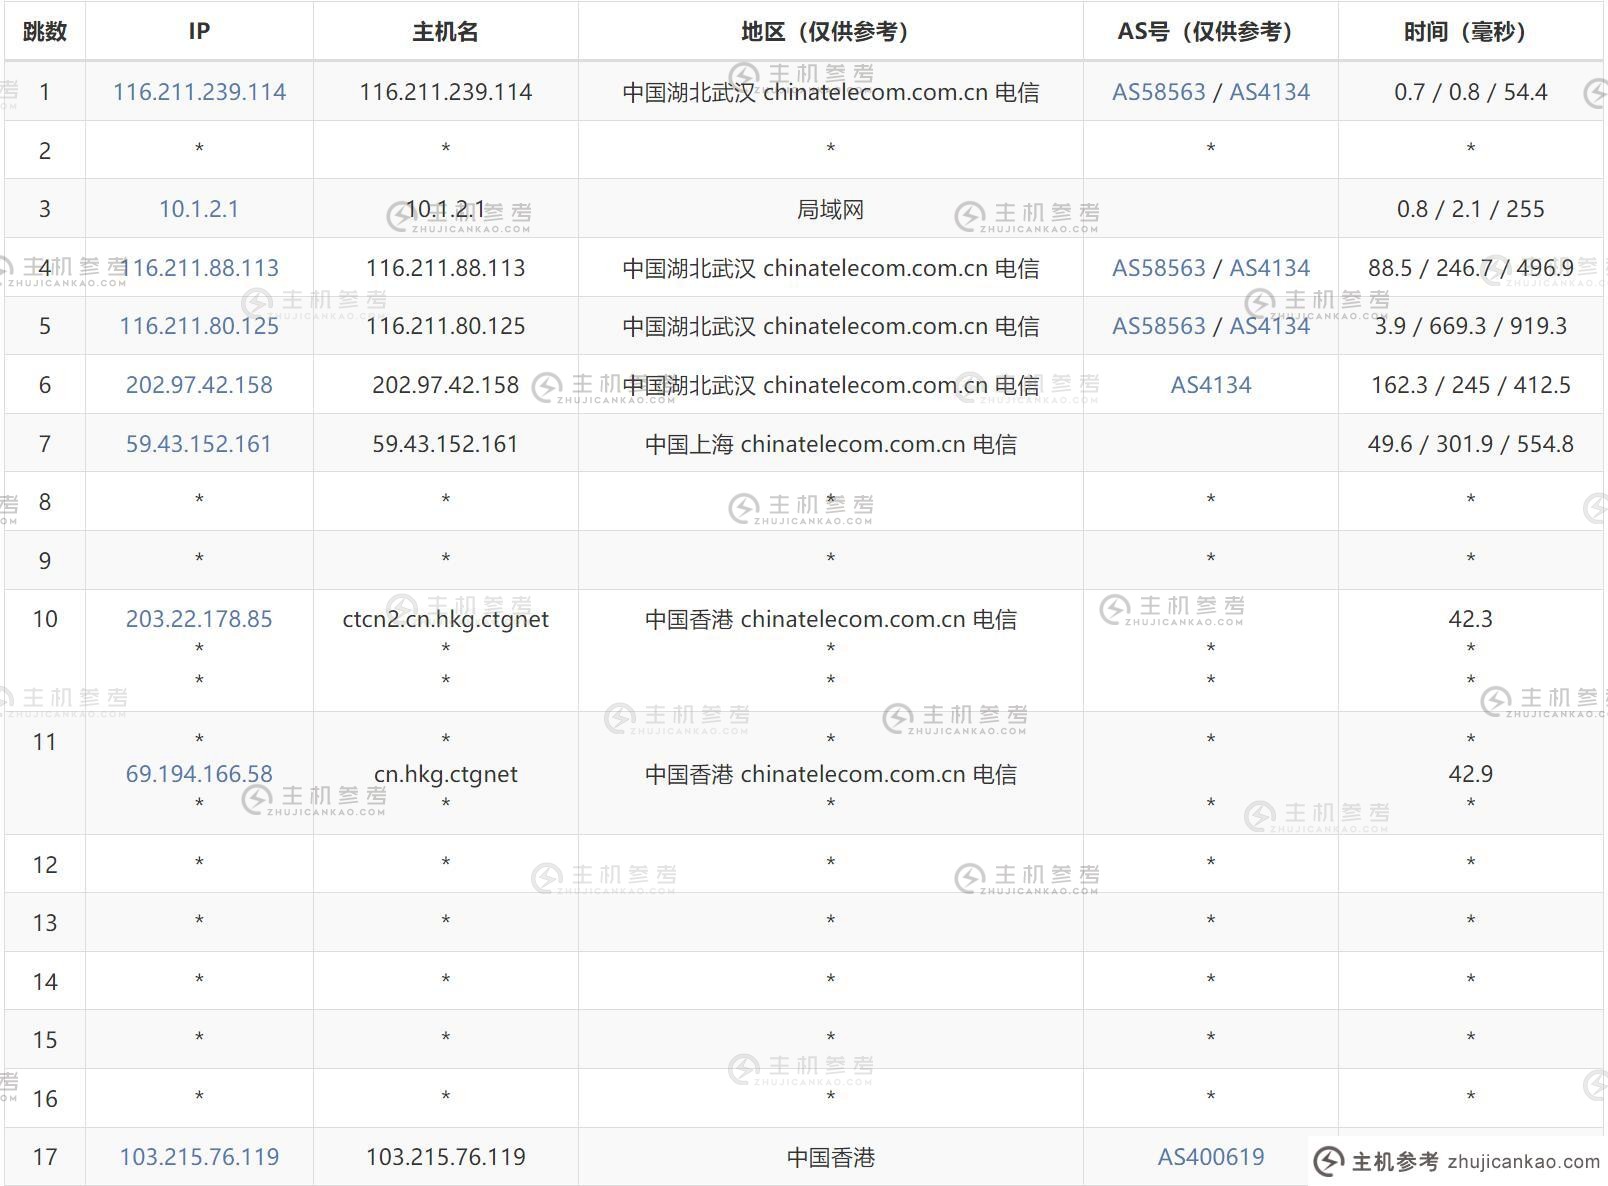Click AS4134 link in hop 1 row

1269,92
